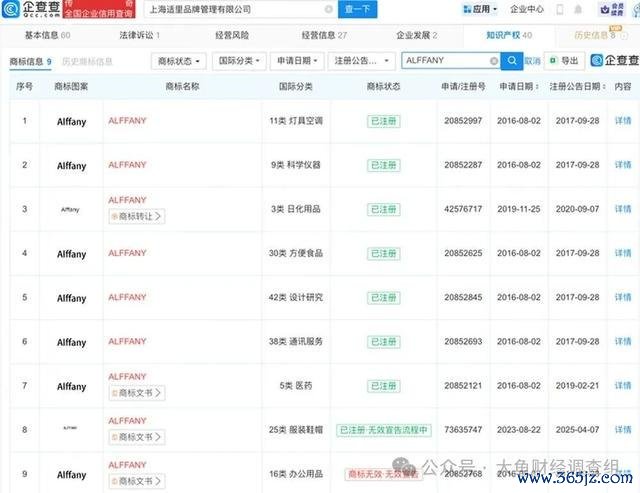Open the 注册公告 filter dropdown
Screen dimensions: 640x493
click(x=361, y=61)
